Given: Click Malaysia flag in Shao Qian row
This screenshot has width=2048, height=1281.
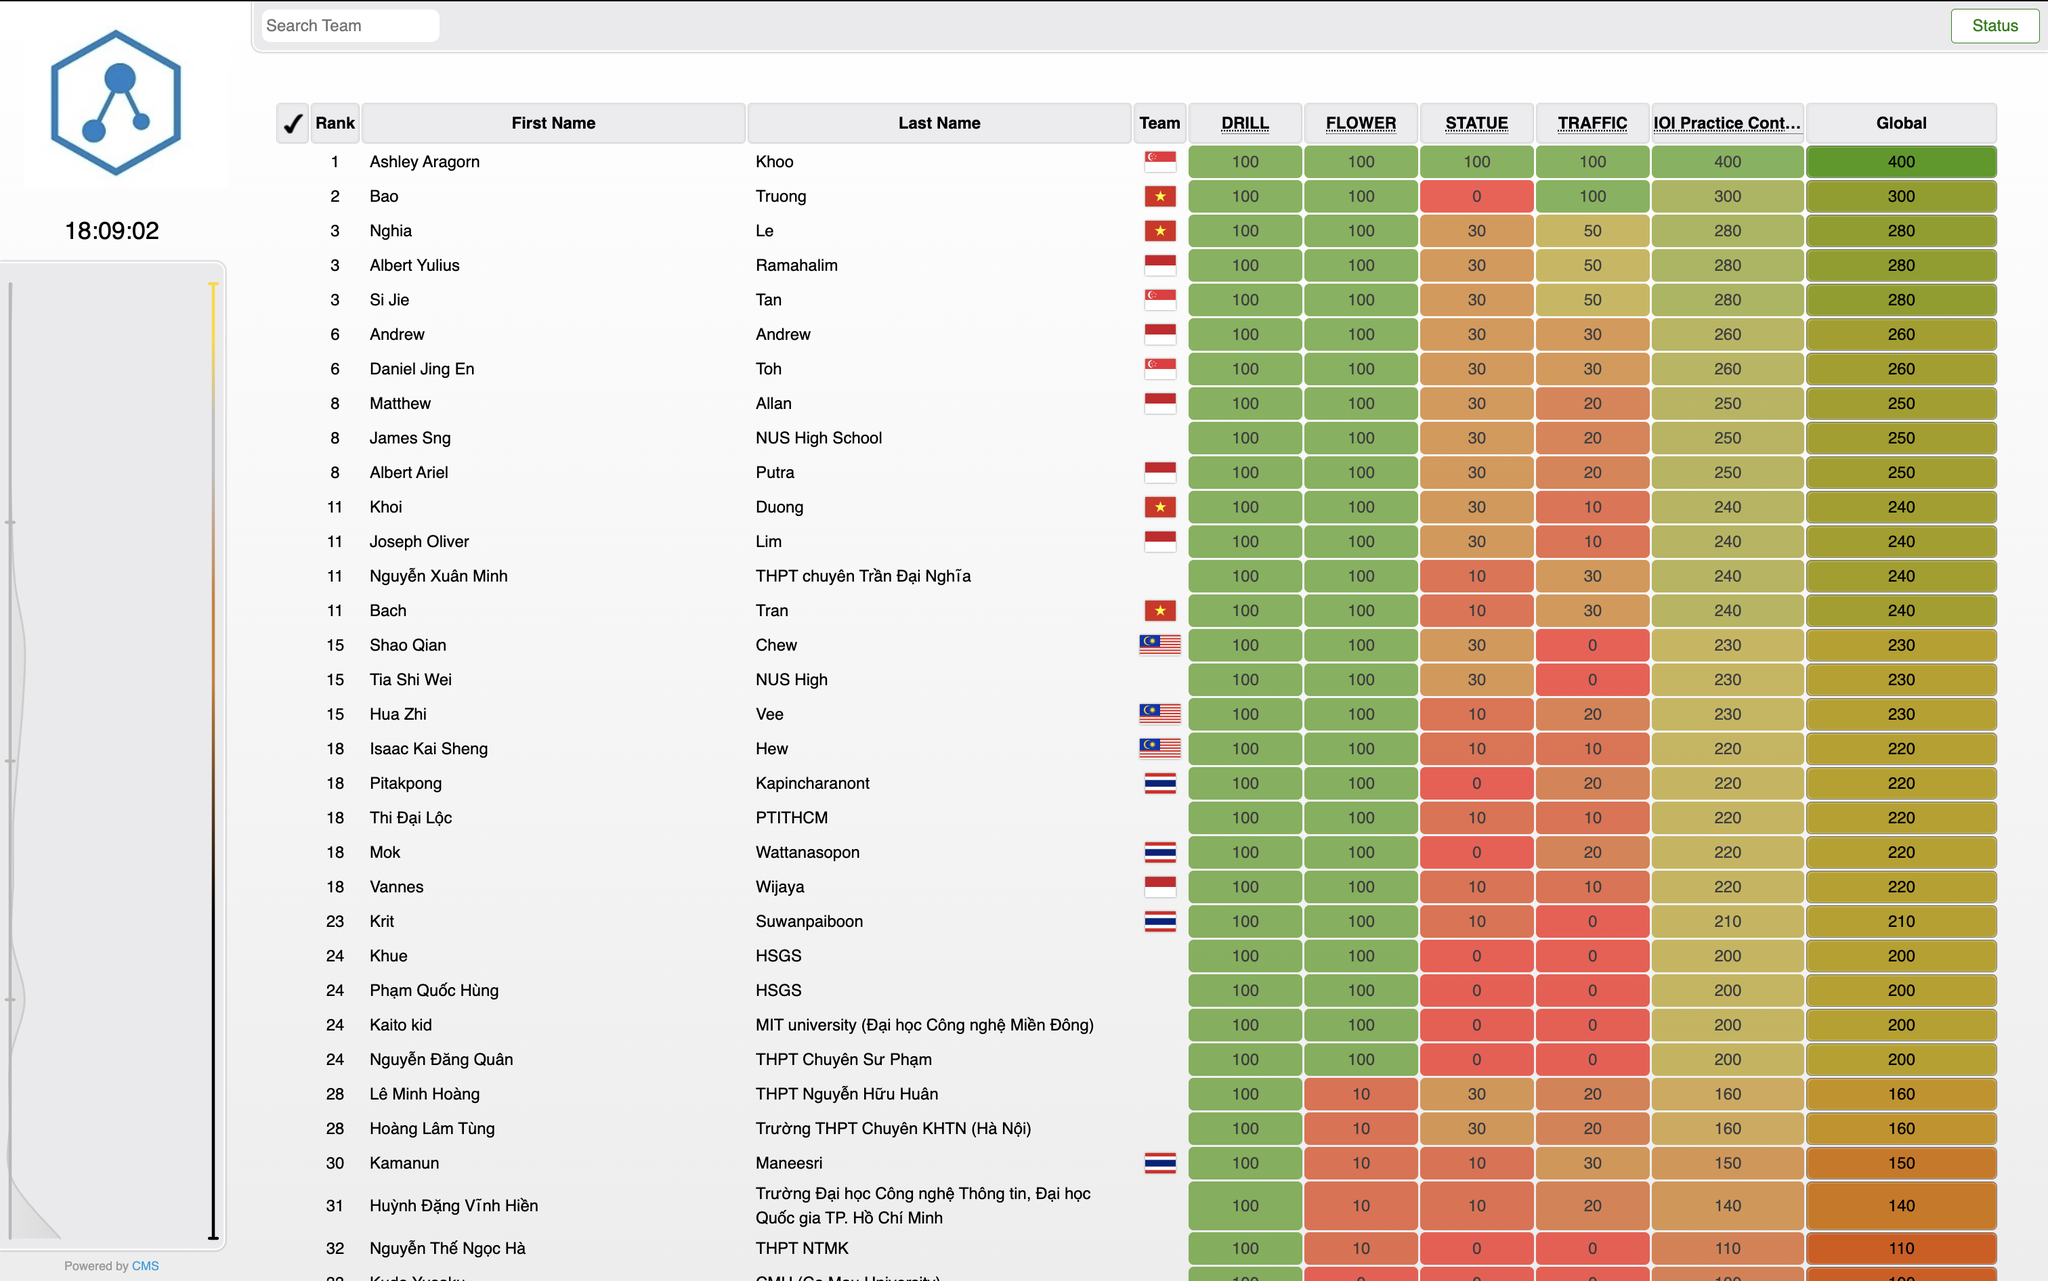Looking at the screenshot, I should click(x=1160, y=645).
